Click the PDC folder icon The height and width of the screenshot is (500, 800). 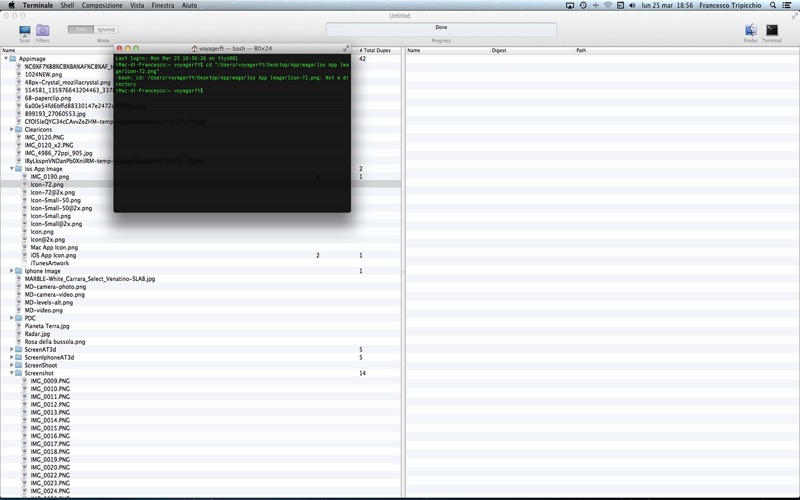pyautogui.click(x=18, y=318)
